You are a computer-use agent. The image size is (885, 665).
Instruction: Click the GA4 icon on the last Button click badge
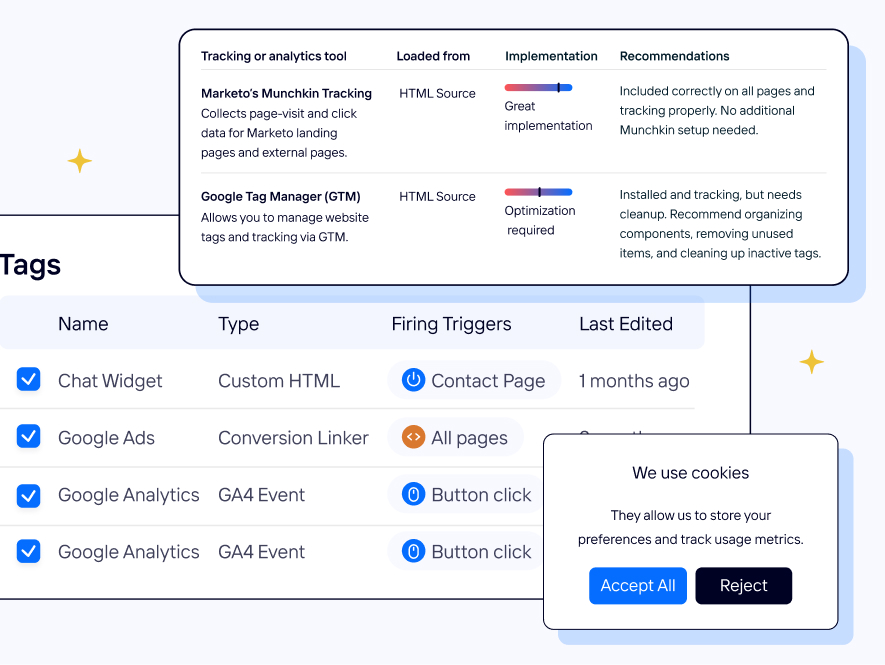point(412,551)
